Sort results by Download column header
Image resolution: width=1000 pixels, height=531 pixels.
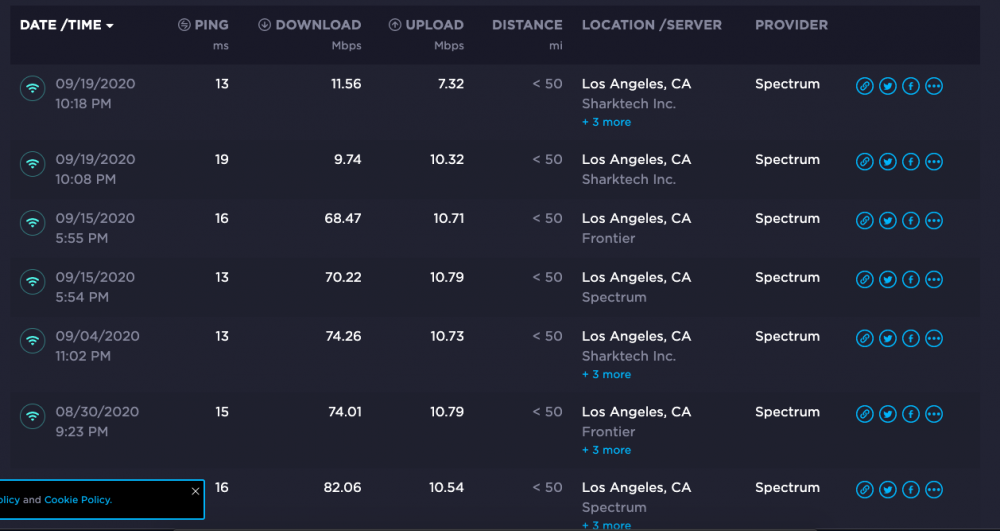310,25
